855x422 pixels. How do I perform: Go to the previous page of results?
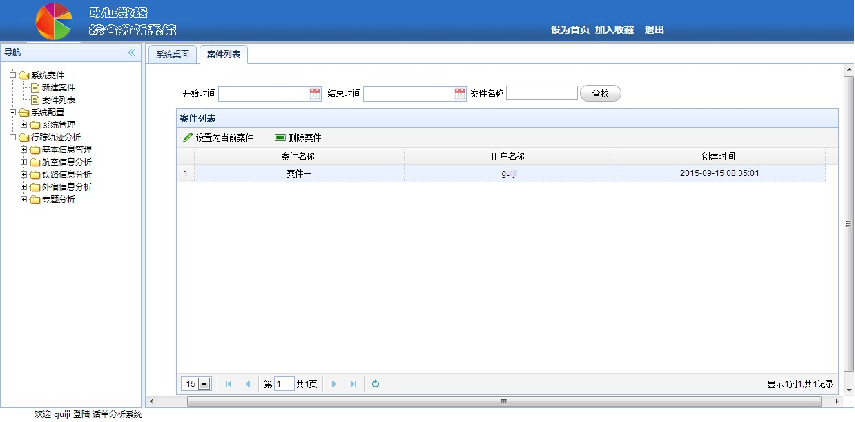(248, 384)
